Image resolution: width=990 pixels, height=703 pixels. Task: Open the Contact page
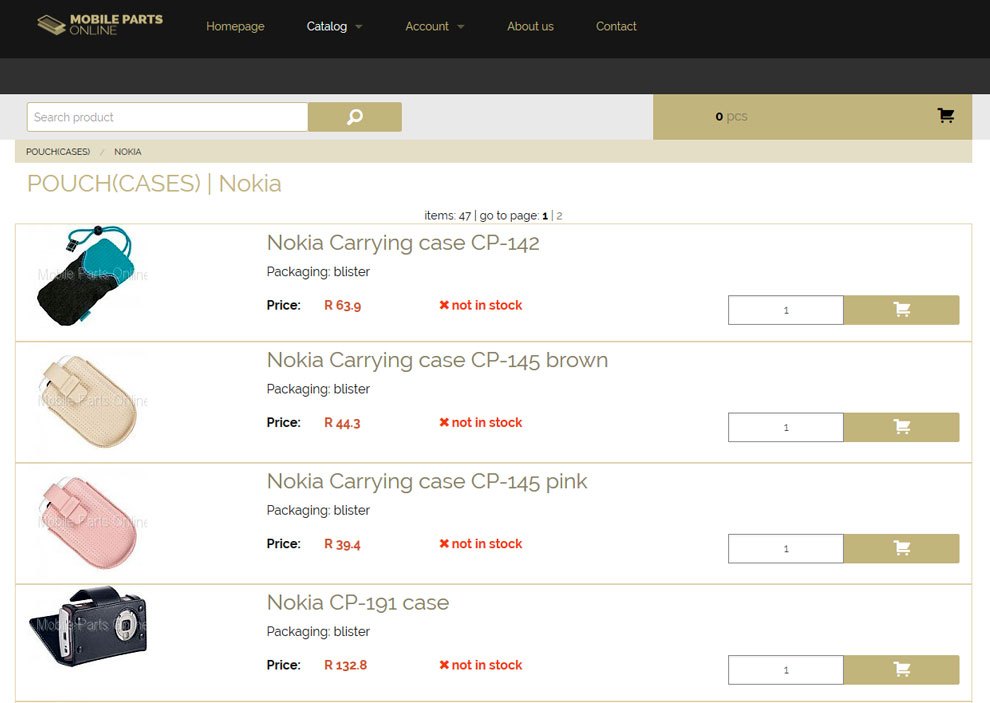(x=616, y=26)
